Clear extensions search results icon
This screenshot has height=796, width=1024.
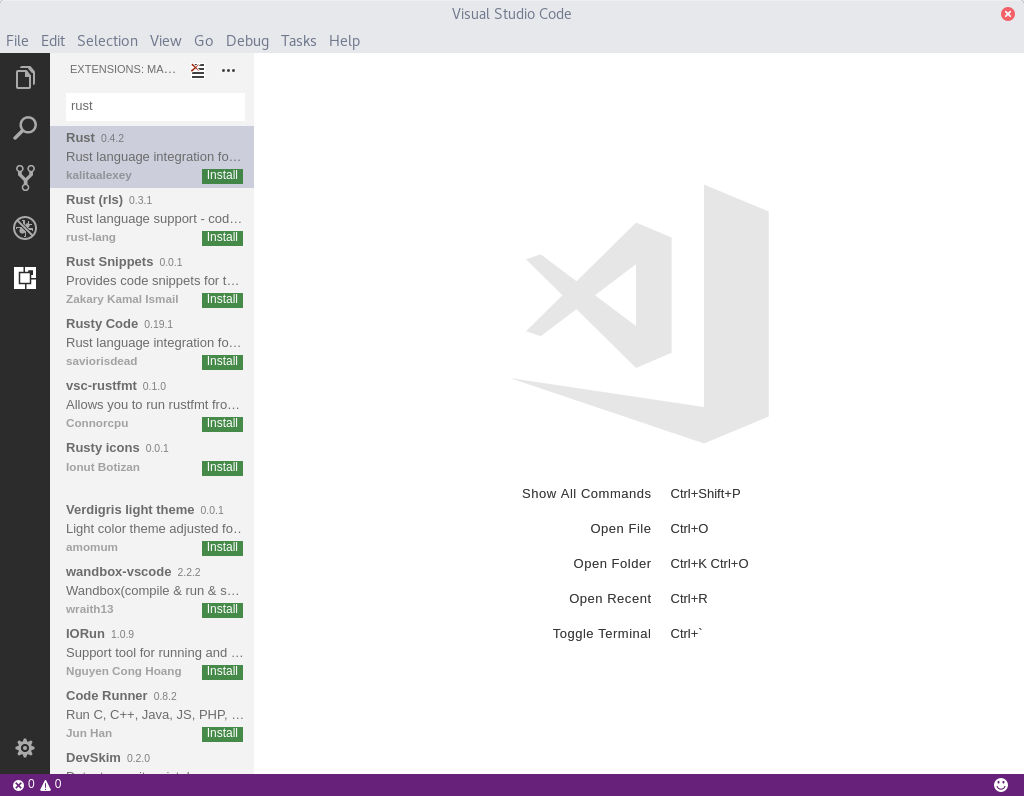pyautogui.click(x=197, y=71)
